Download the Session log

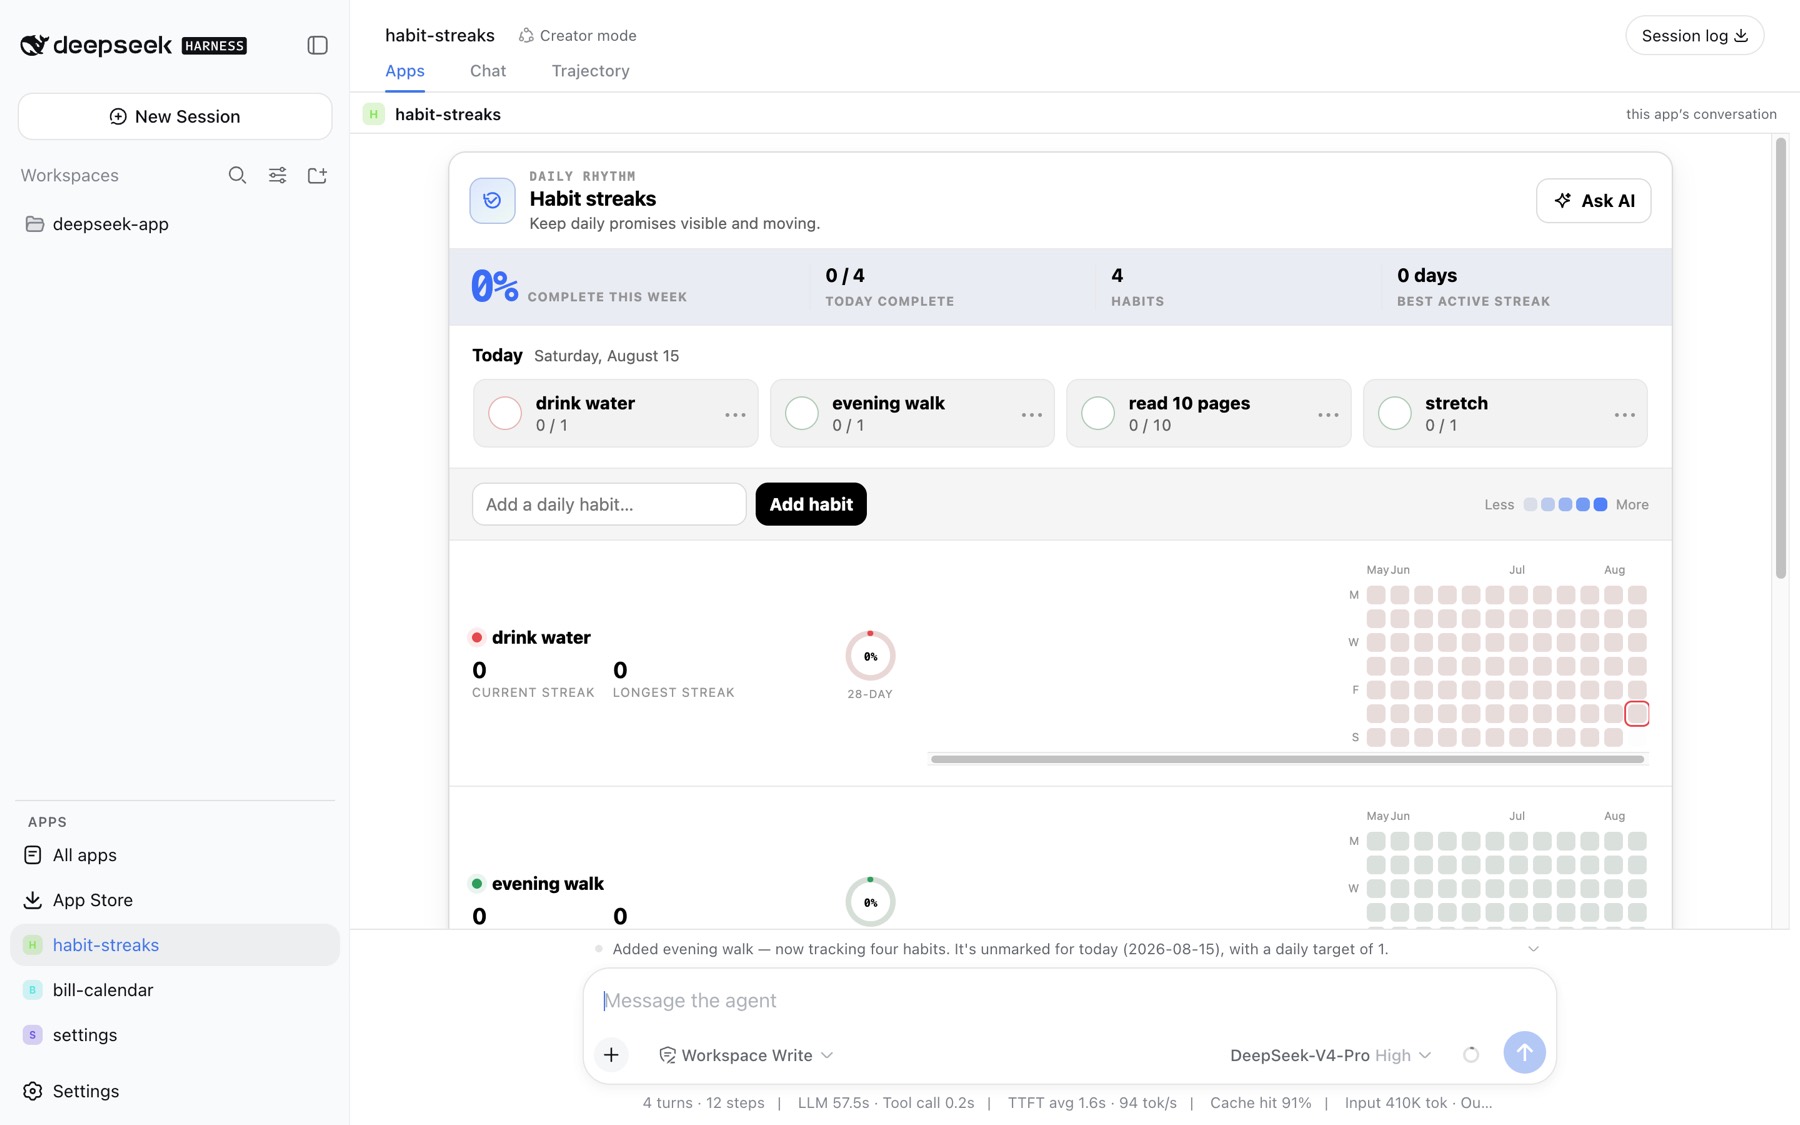tap(1694, 35)
